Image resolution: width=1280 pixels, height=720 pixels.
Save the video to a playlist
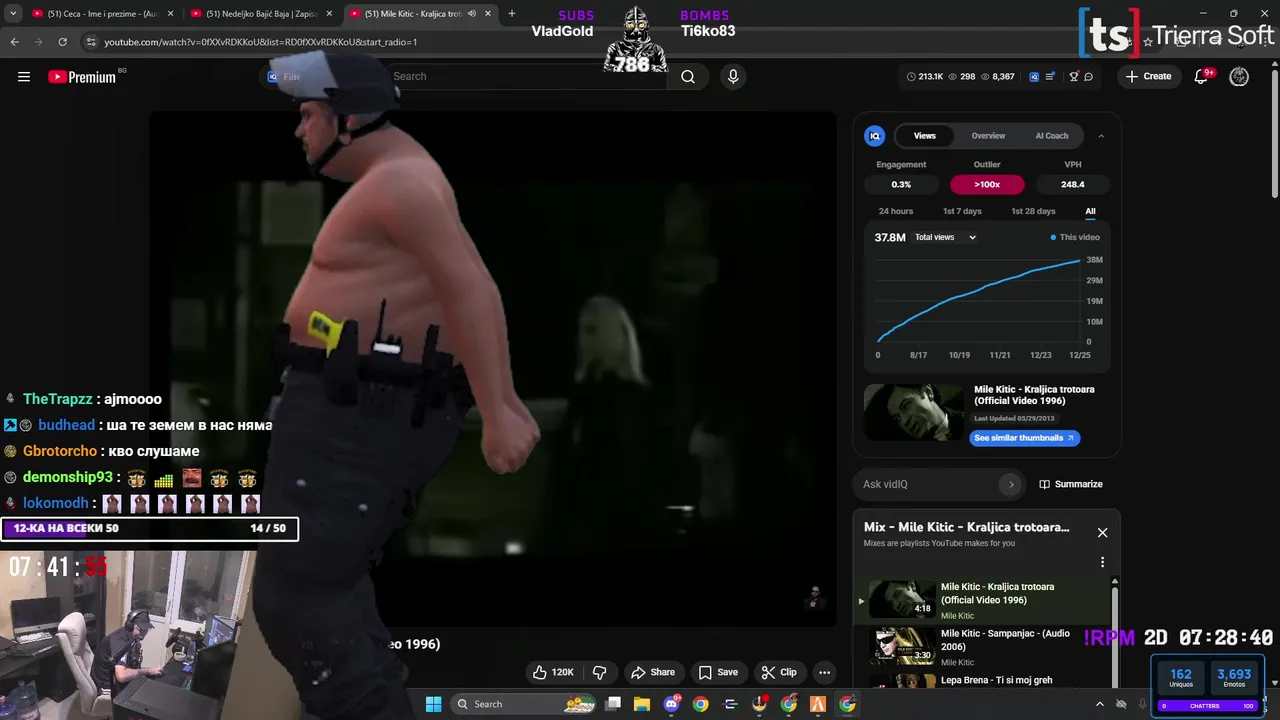pyautogui.click(x=718, y=672)
